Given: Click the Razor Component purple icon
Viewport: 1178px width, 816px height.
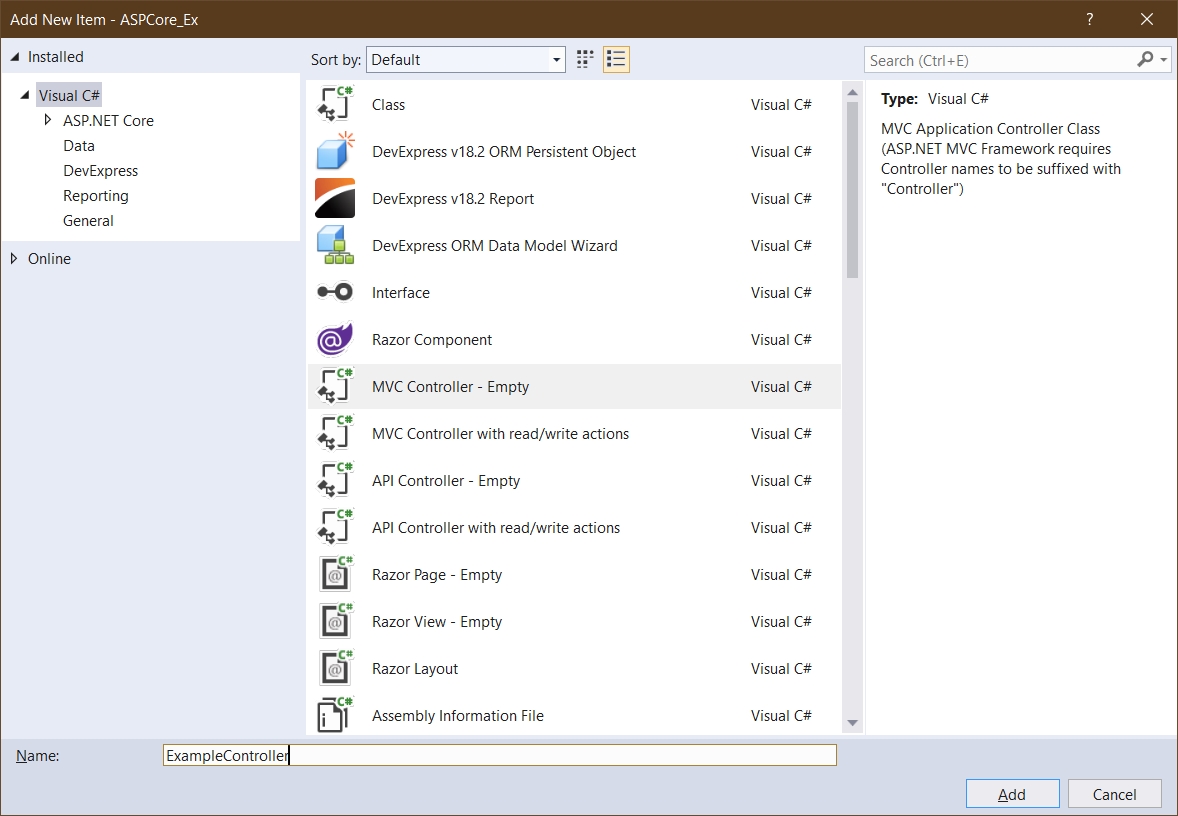Looking at the screenshot, I should (334, 340).
